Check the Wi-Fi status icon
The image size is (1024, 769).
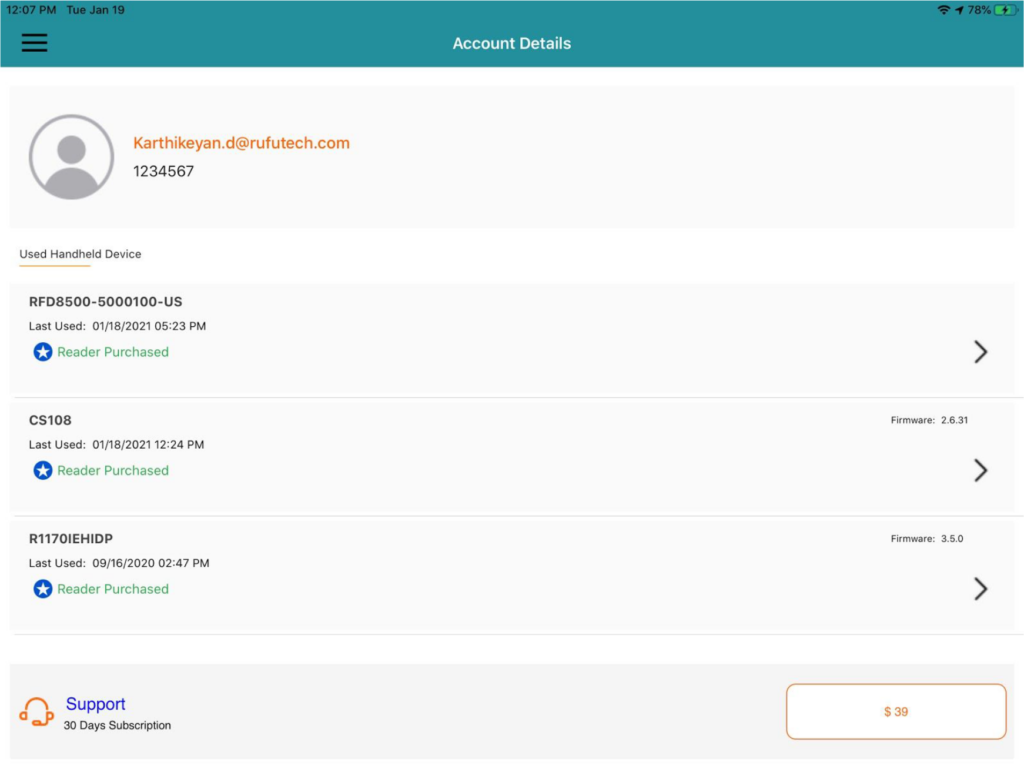(x=943, y=10)
